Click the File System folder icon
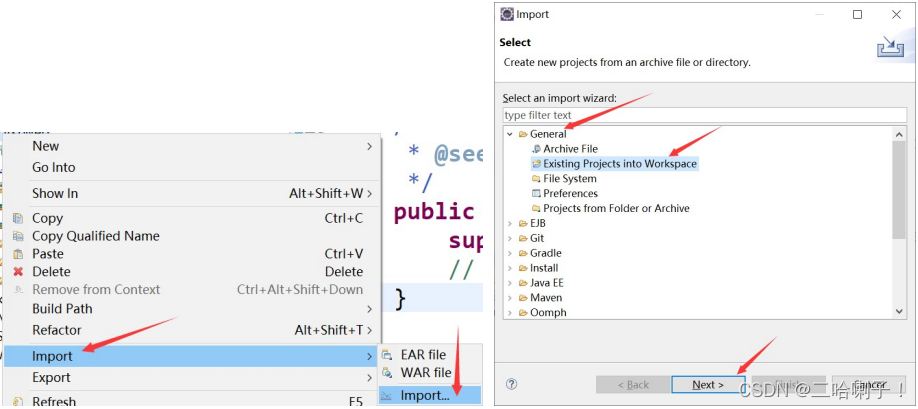Viewport: 918px width, 409px height. [x=536, y=178]
